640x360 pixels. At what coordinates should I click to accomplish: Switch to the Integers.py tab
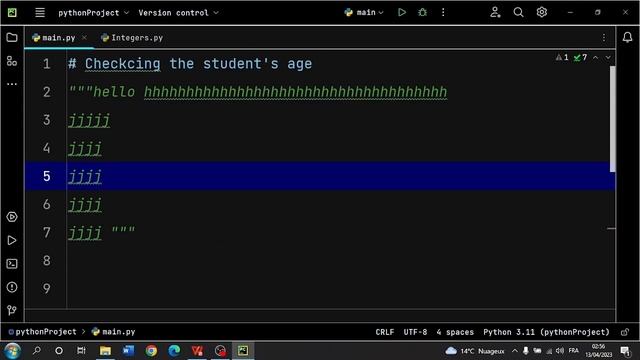point(132,38)
